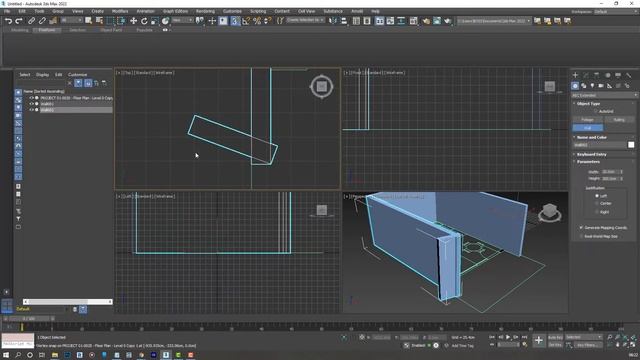The width and height of the screenshot is (640, 360).
Task: Select the Right justification radio button
Action: coord(597,212)
